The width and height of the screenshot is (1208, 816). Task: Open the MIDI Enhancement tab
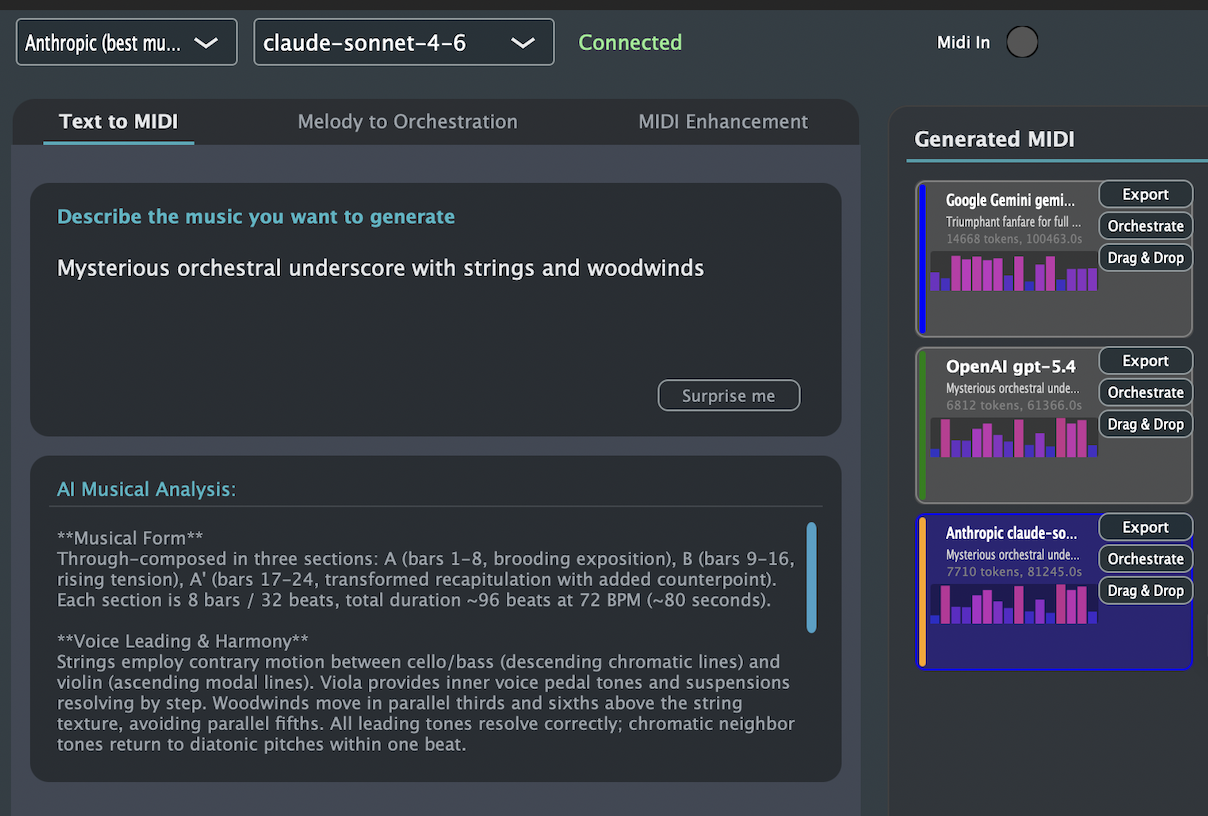pyautogui.click(x=723, y=122)
